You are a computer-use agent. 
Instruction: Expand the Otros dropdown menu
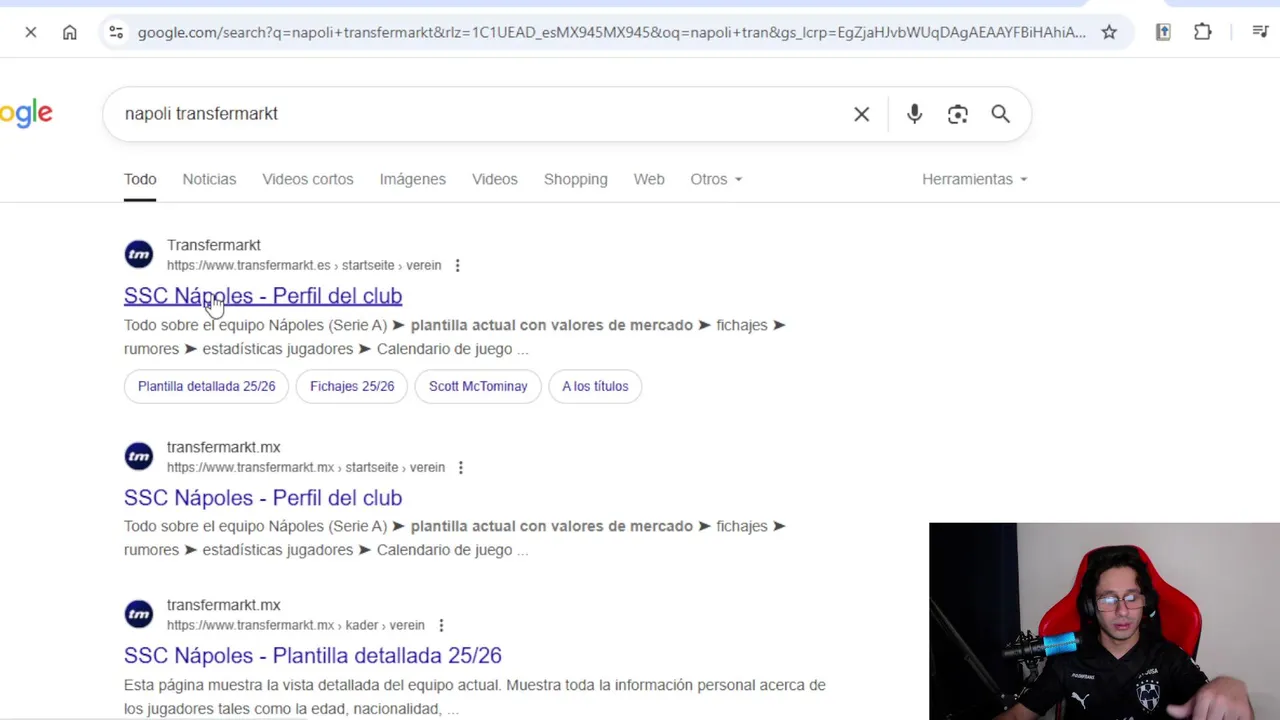coord(716,179)
